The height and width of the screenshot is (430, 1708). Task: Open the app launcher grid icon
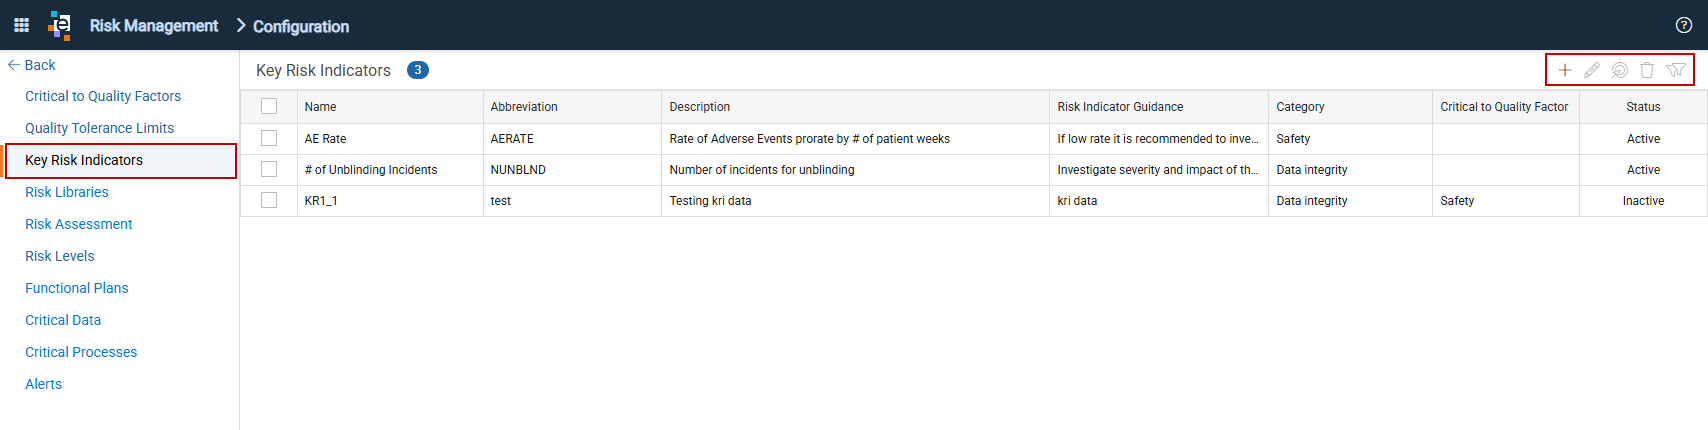click(21, 25)
